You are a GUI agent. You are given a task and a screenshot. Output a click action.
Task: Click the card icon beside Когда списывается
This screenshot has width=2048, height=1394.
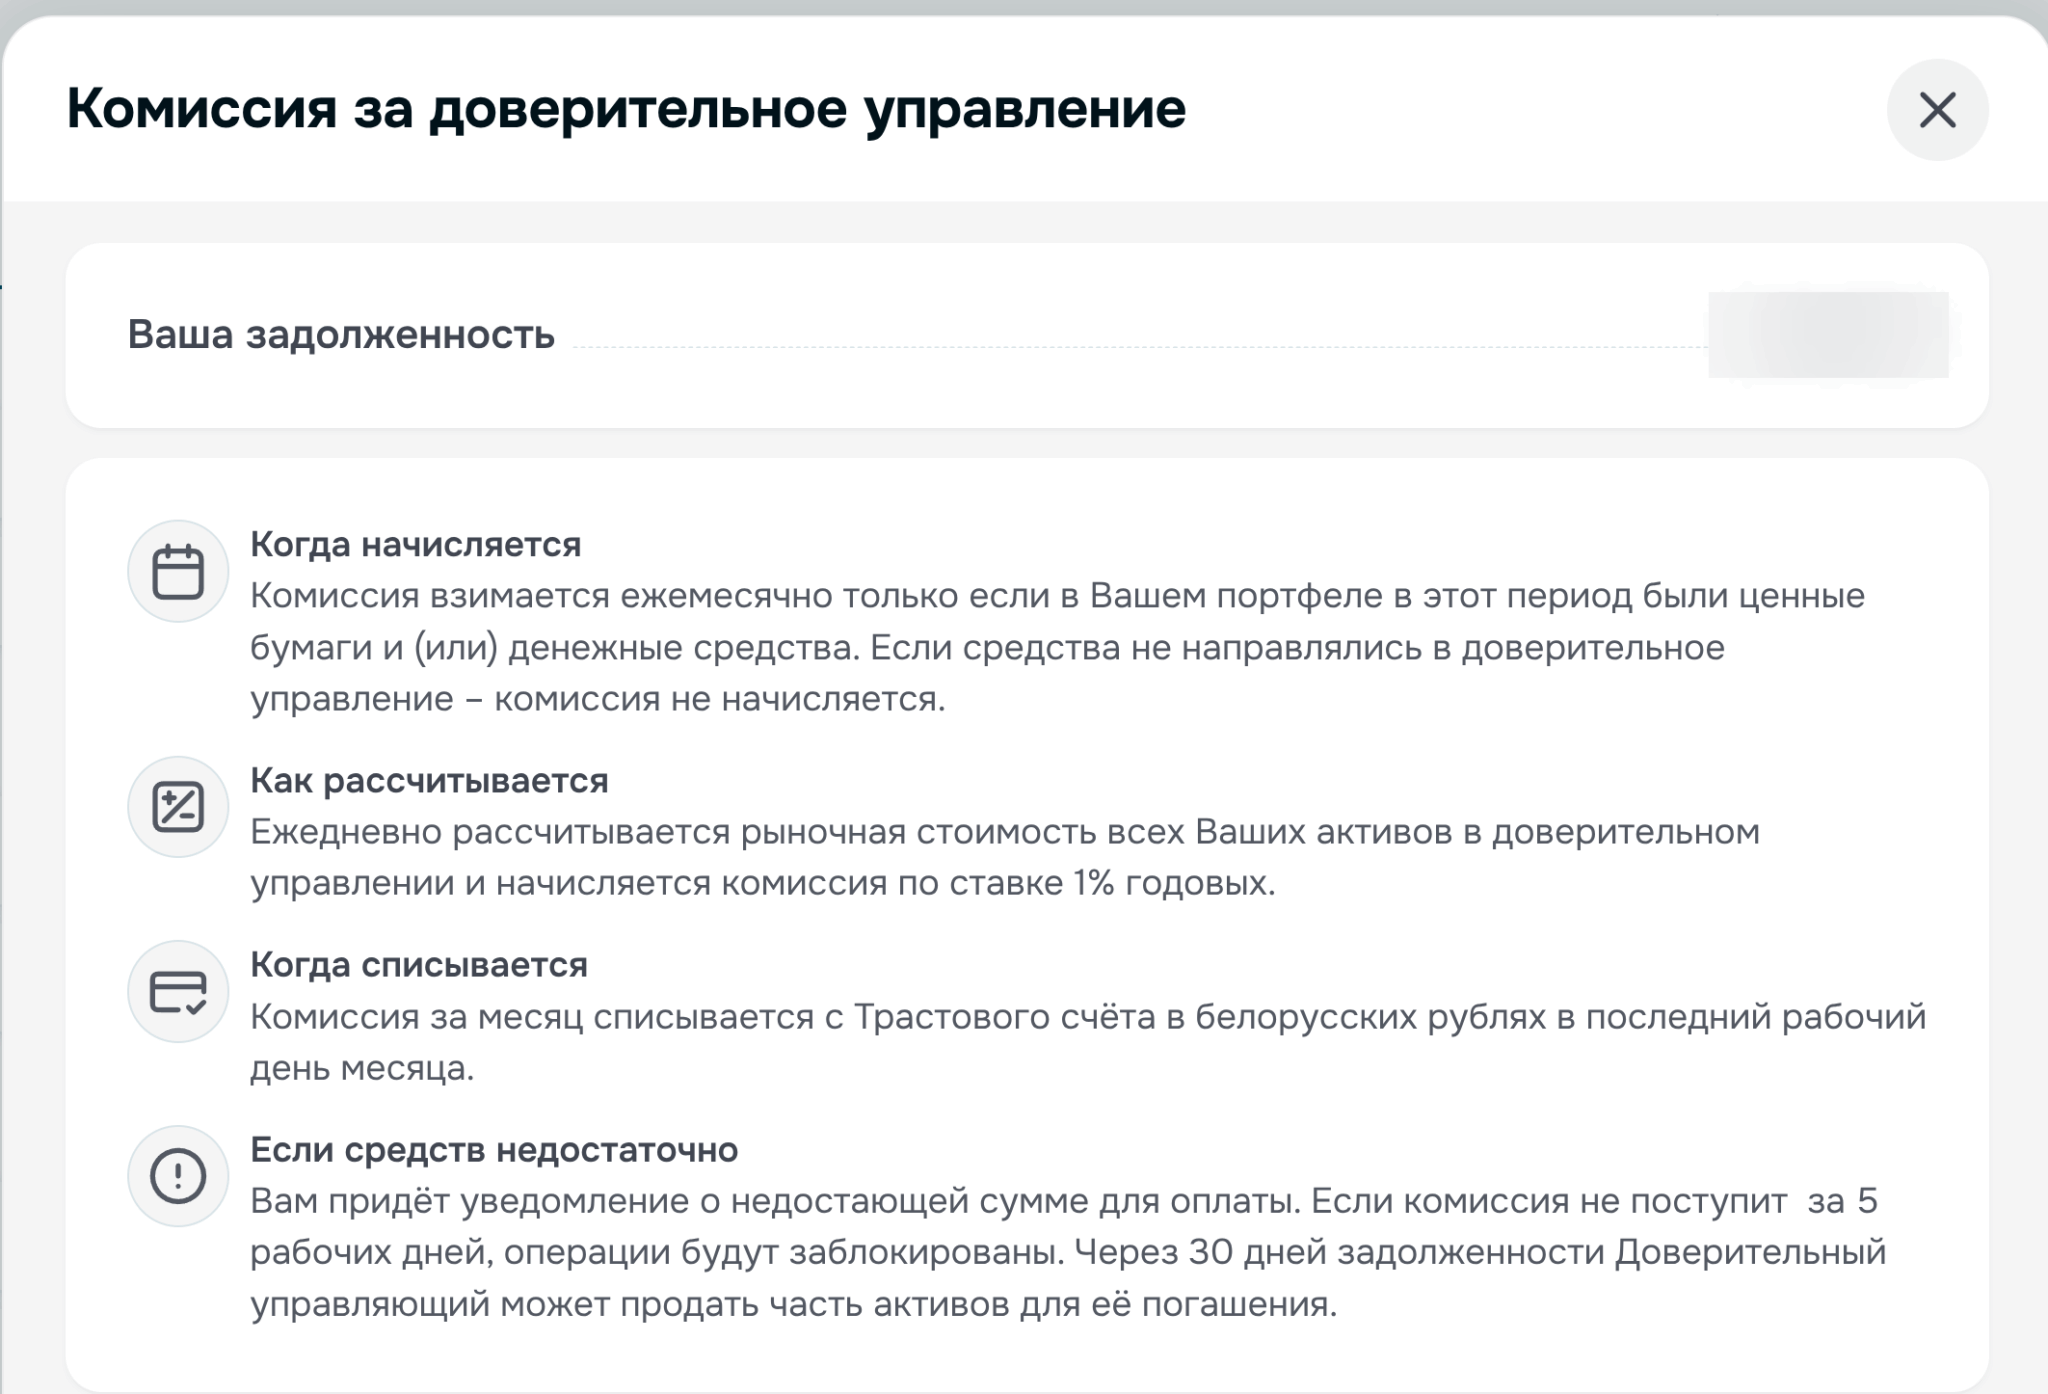pyautogui.click(x=178, y=992)
